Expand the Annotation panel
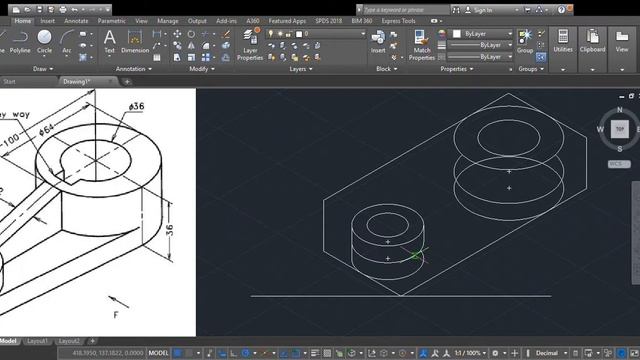 tap(133, 69)
